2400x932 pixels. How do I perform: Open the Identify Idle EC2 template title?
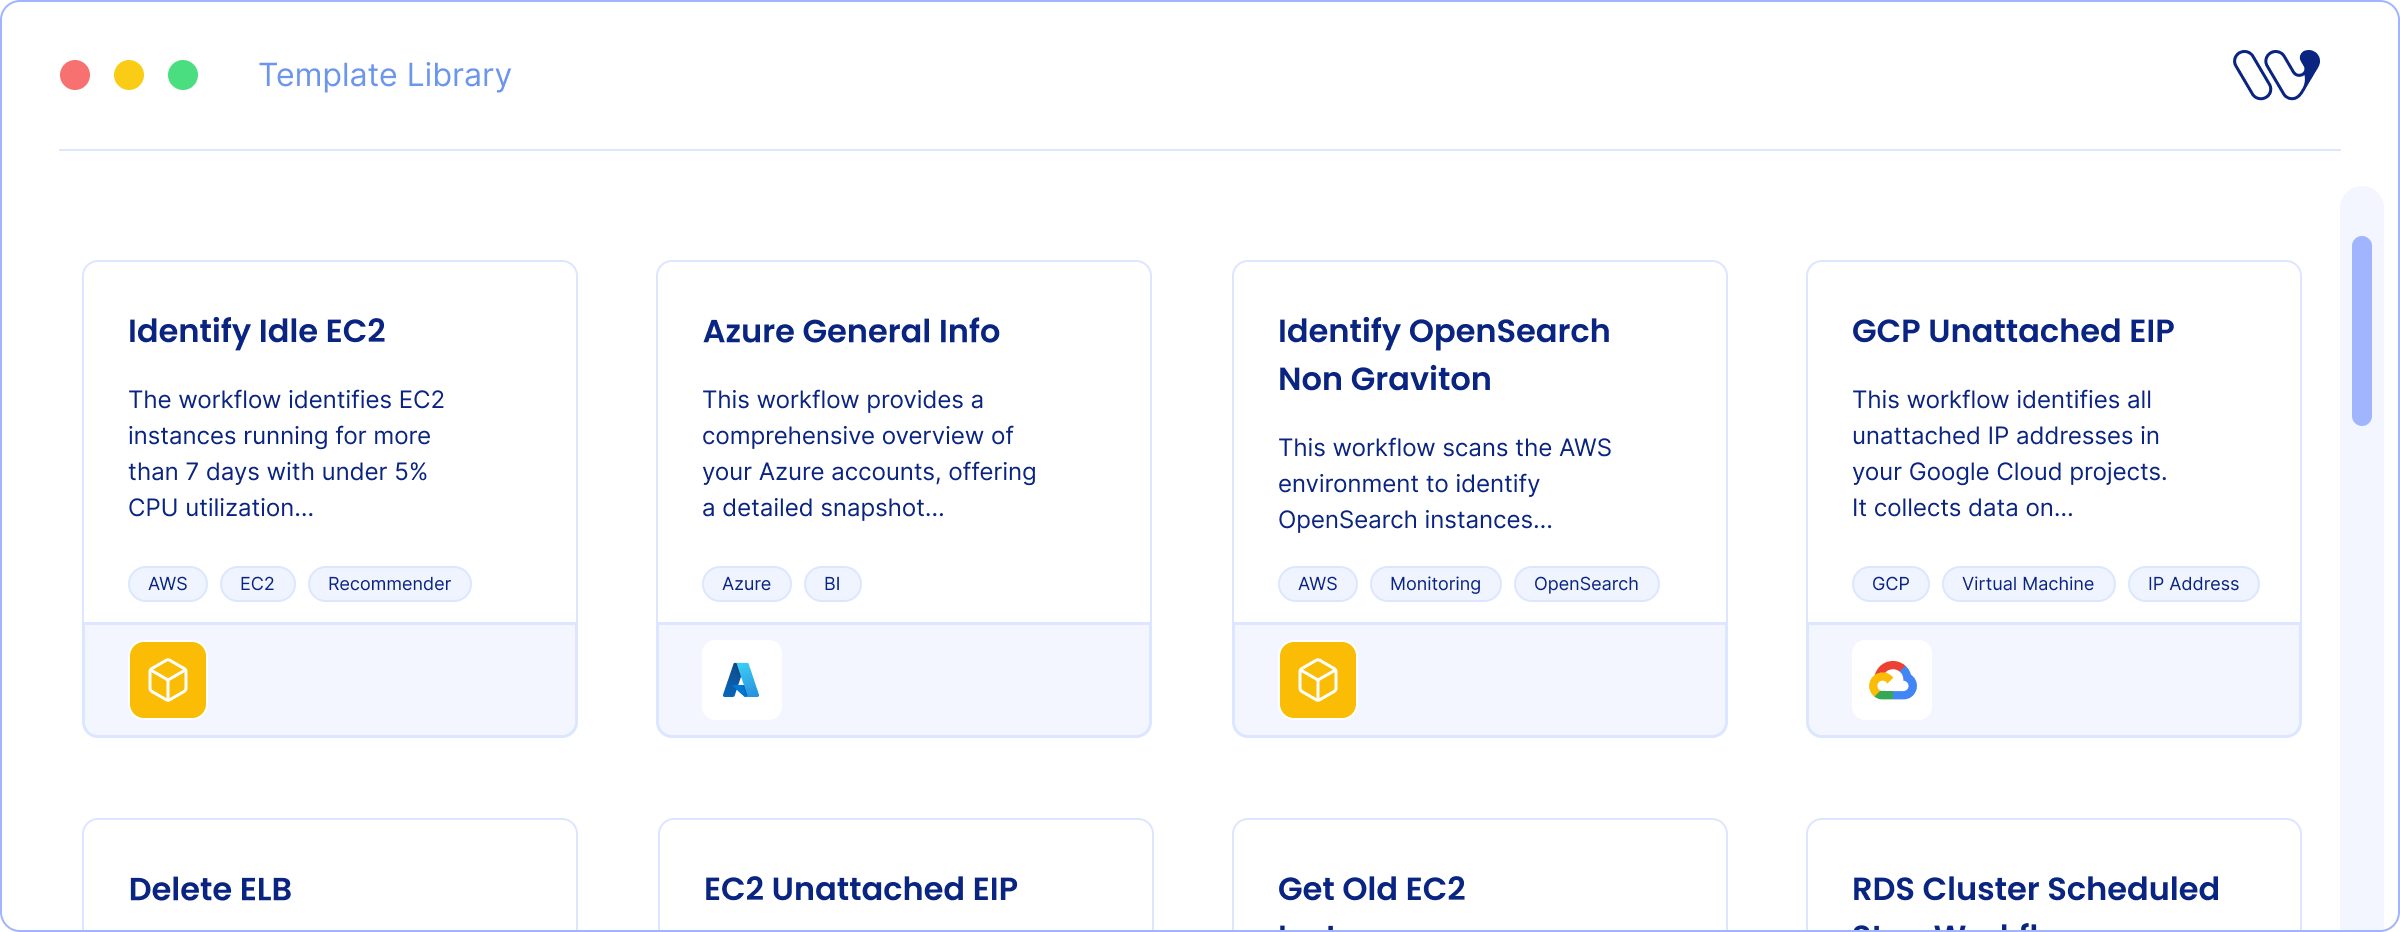click(257, 331)
